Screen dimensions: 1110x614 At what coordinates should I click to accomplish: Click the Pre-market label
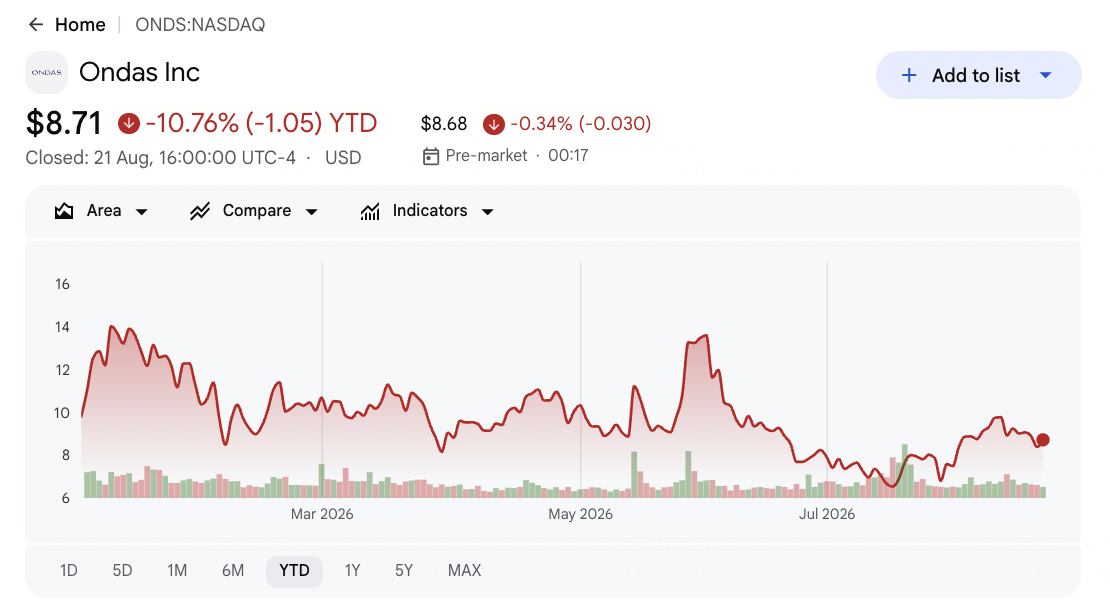click(x=486, y=156)
